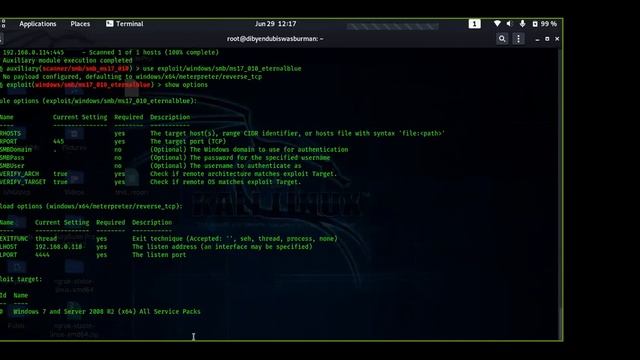Click the VERIFY_ARCH option name

point(20,174)
